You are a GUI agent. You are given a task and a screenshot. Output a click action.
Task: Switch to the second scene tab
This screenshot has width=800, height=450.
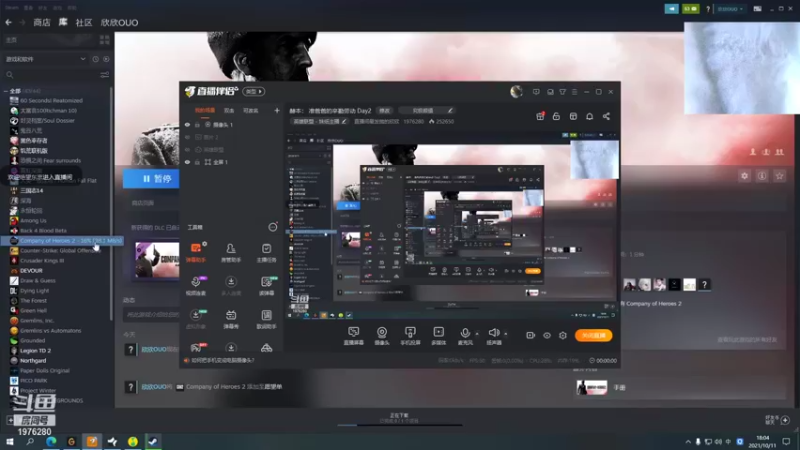coord(229,110)
